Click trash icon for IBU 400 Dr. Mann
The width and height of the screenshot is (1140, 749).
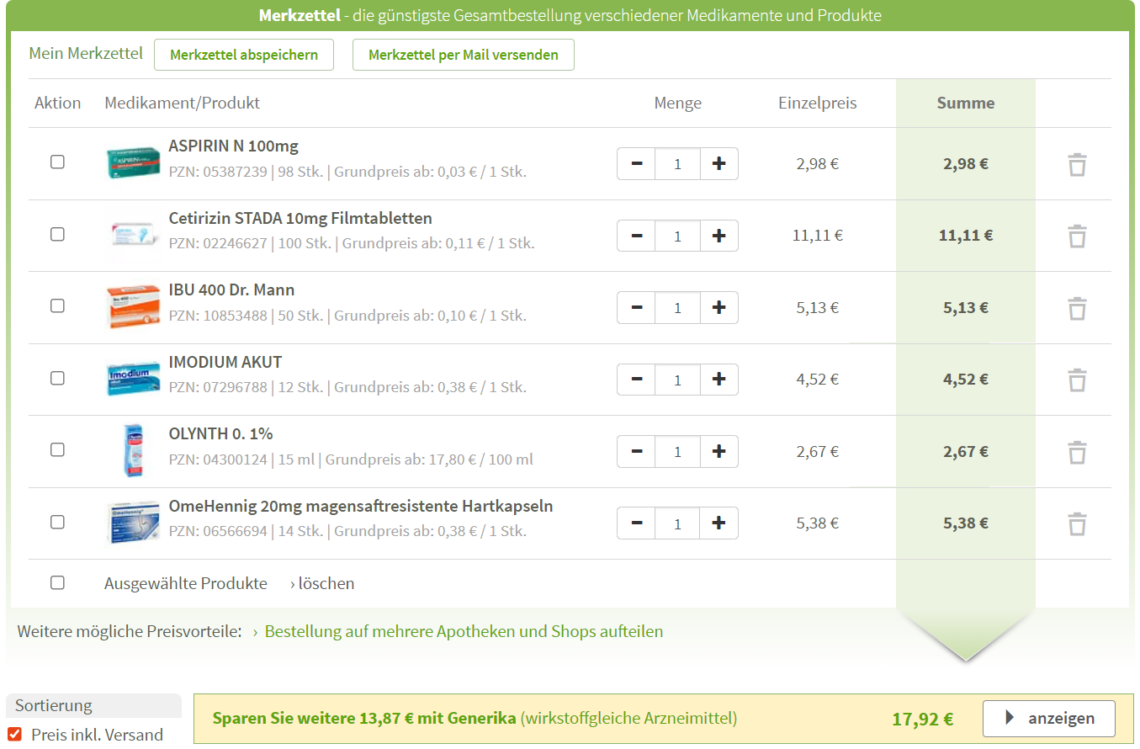click(x=1076, y=308)
